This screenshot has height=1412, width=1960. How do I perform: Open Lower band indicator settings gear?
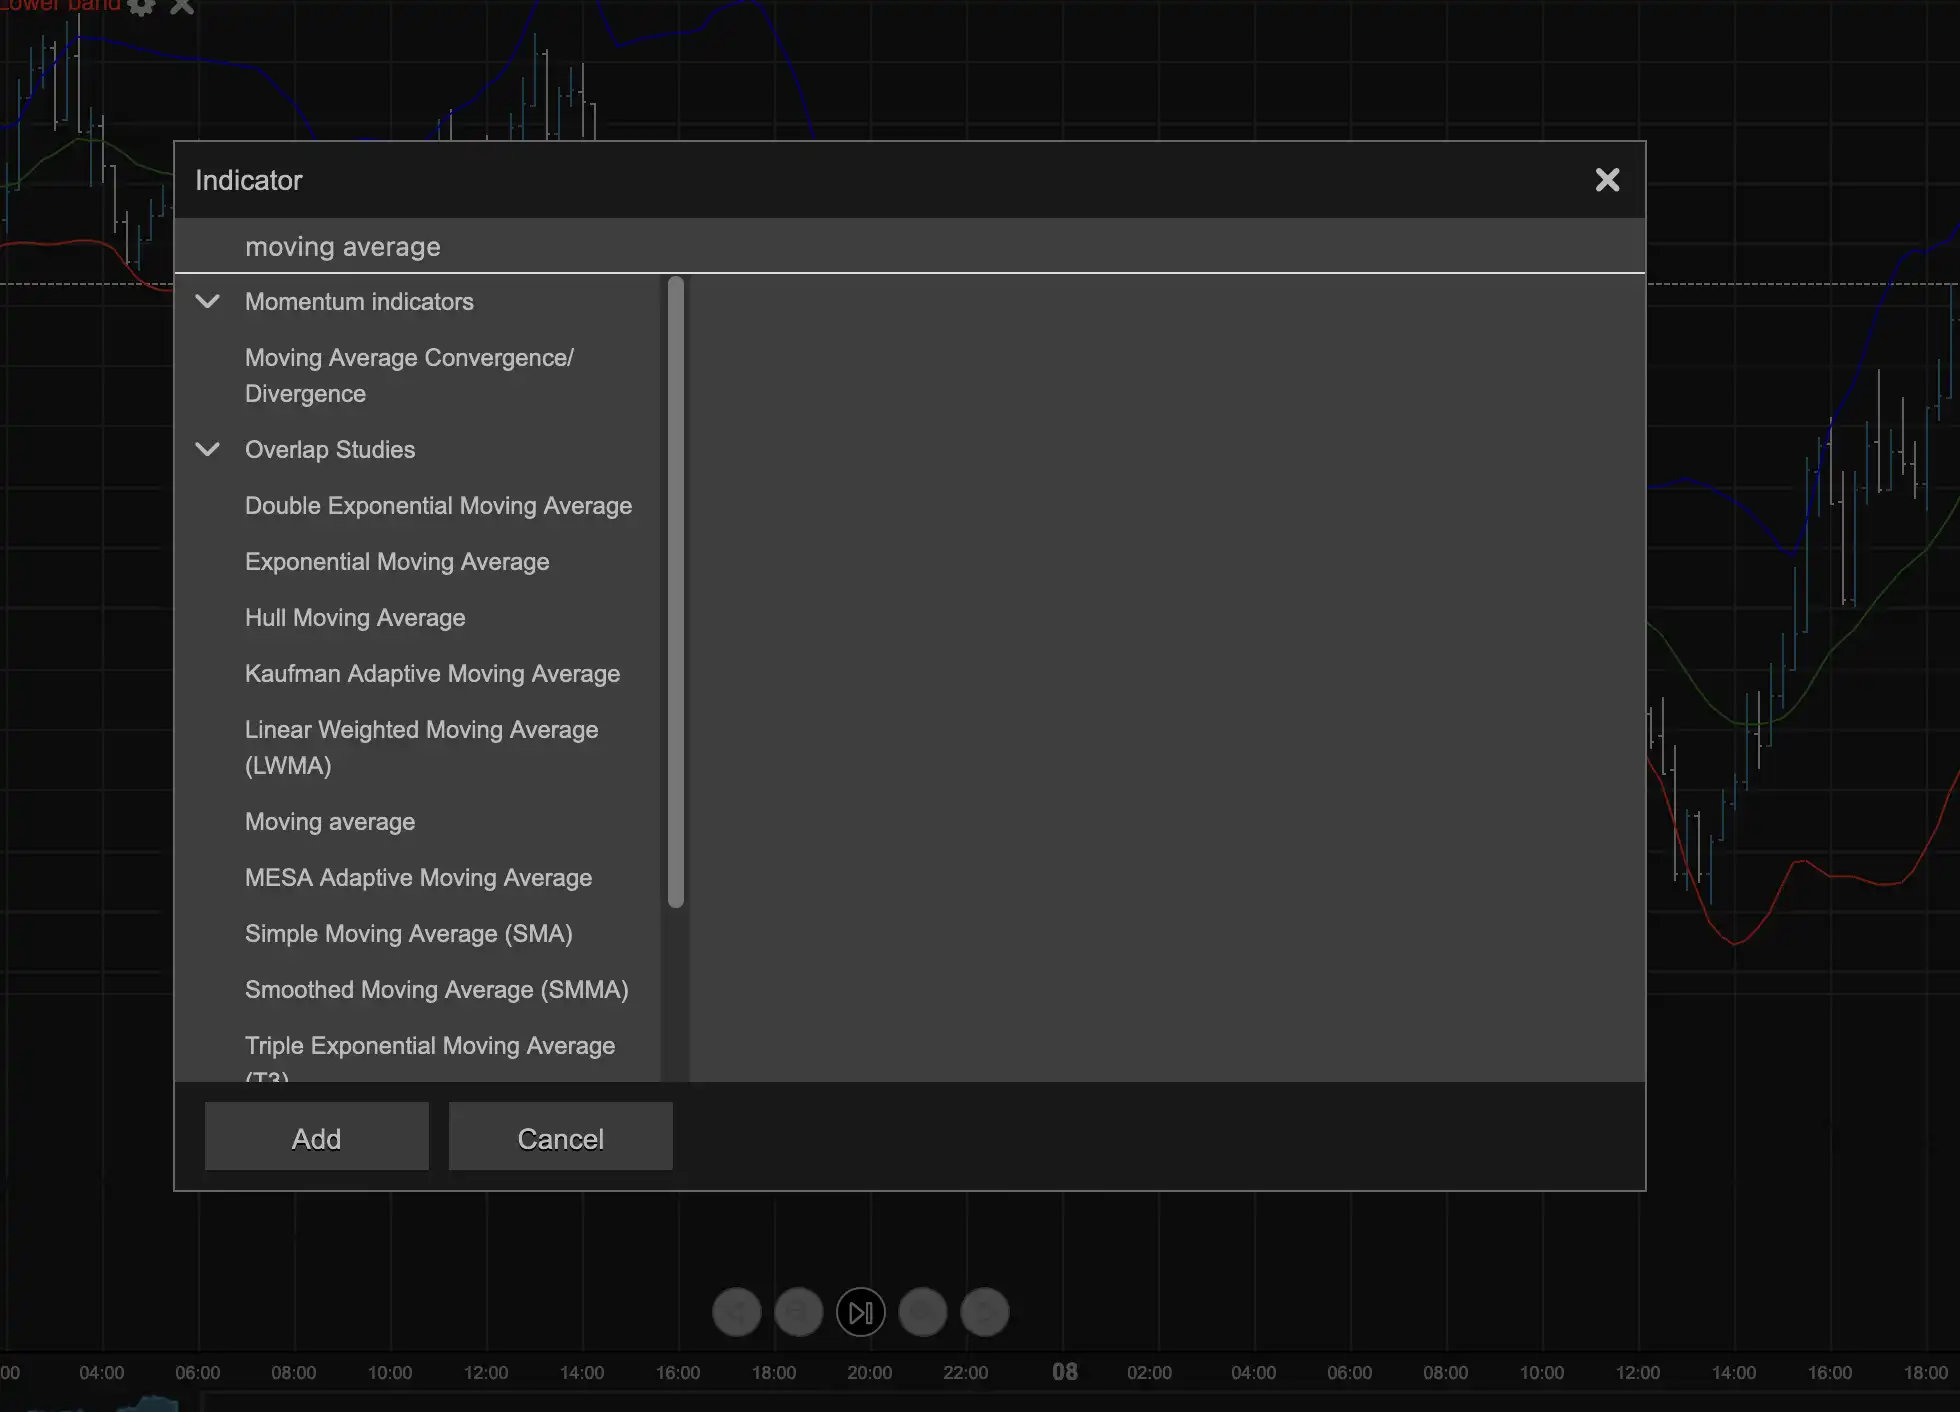click(142, 7)
